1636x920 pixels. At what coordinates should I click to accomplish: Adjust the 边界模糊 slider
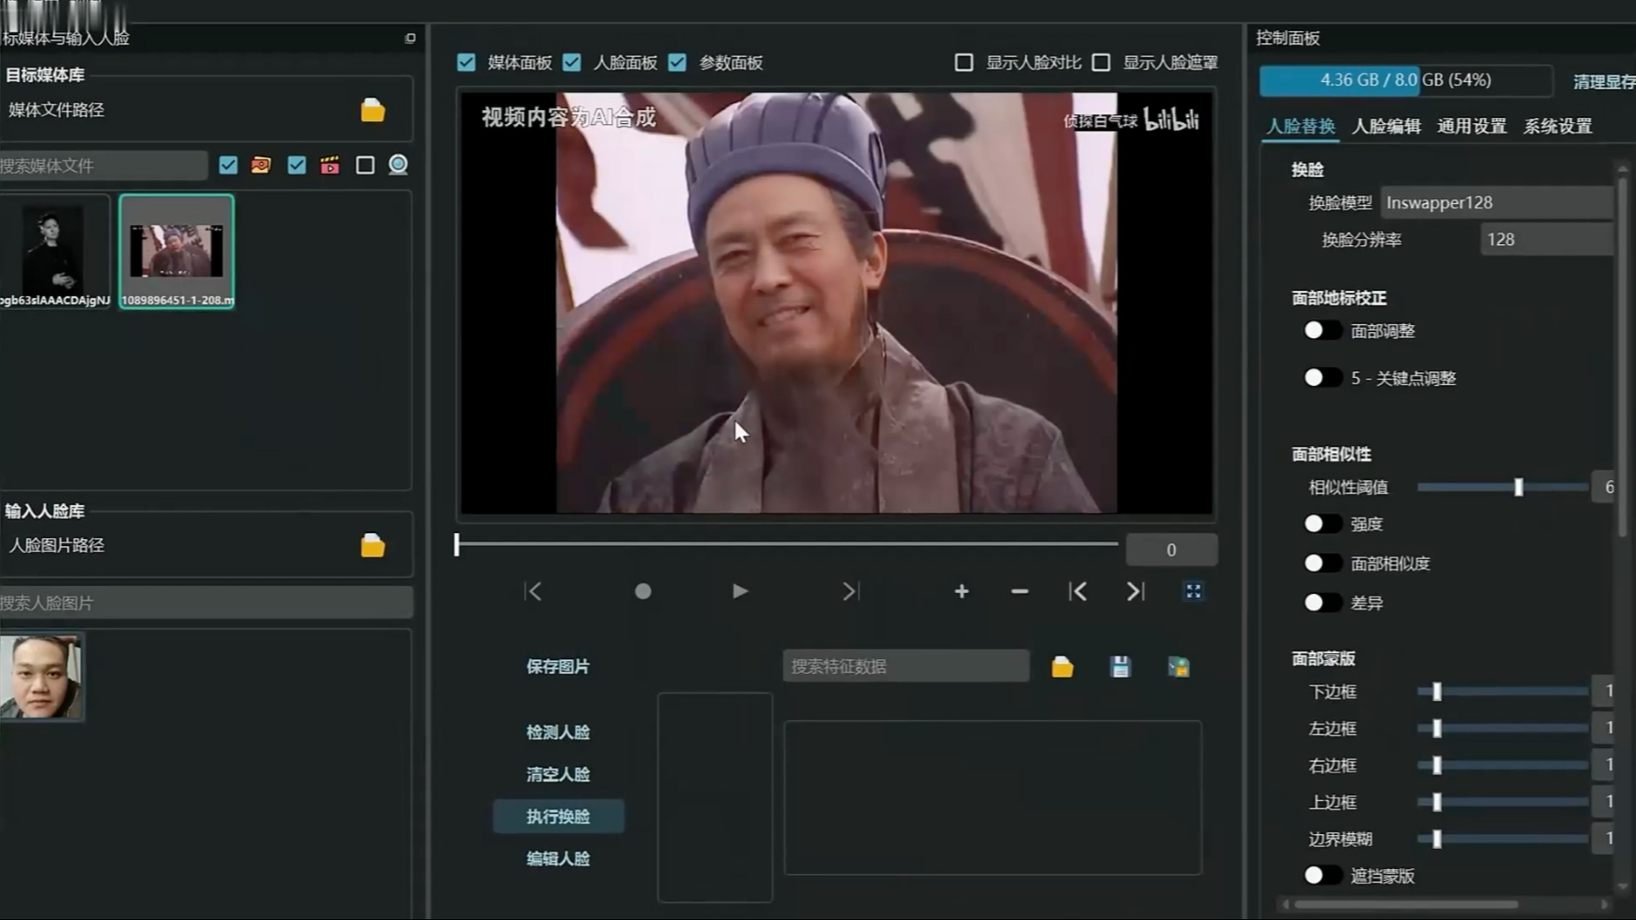pyautogui.click(x=1502, y=839)
